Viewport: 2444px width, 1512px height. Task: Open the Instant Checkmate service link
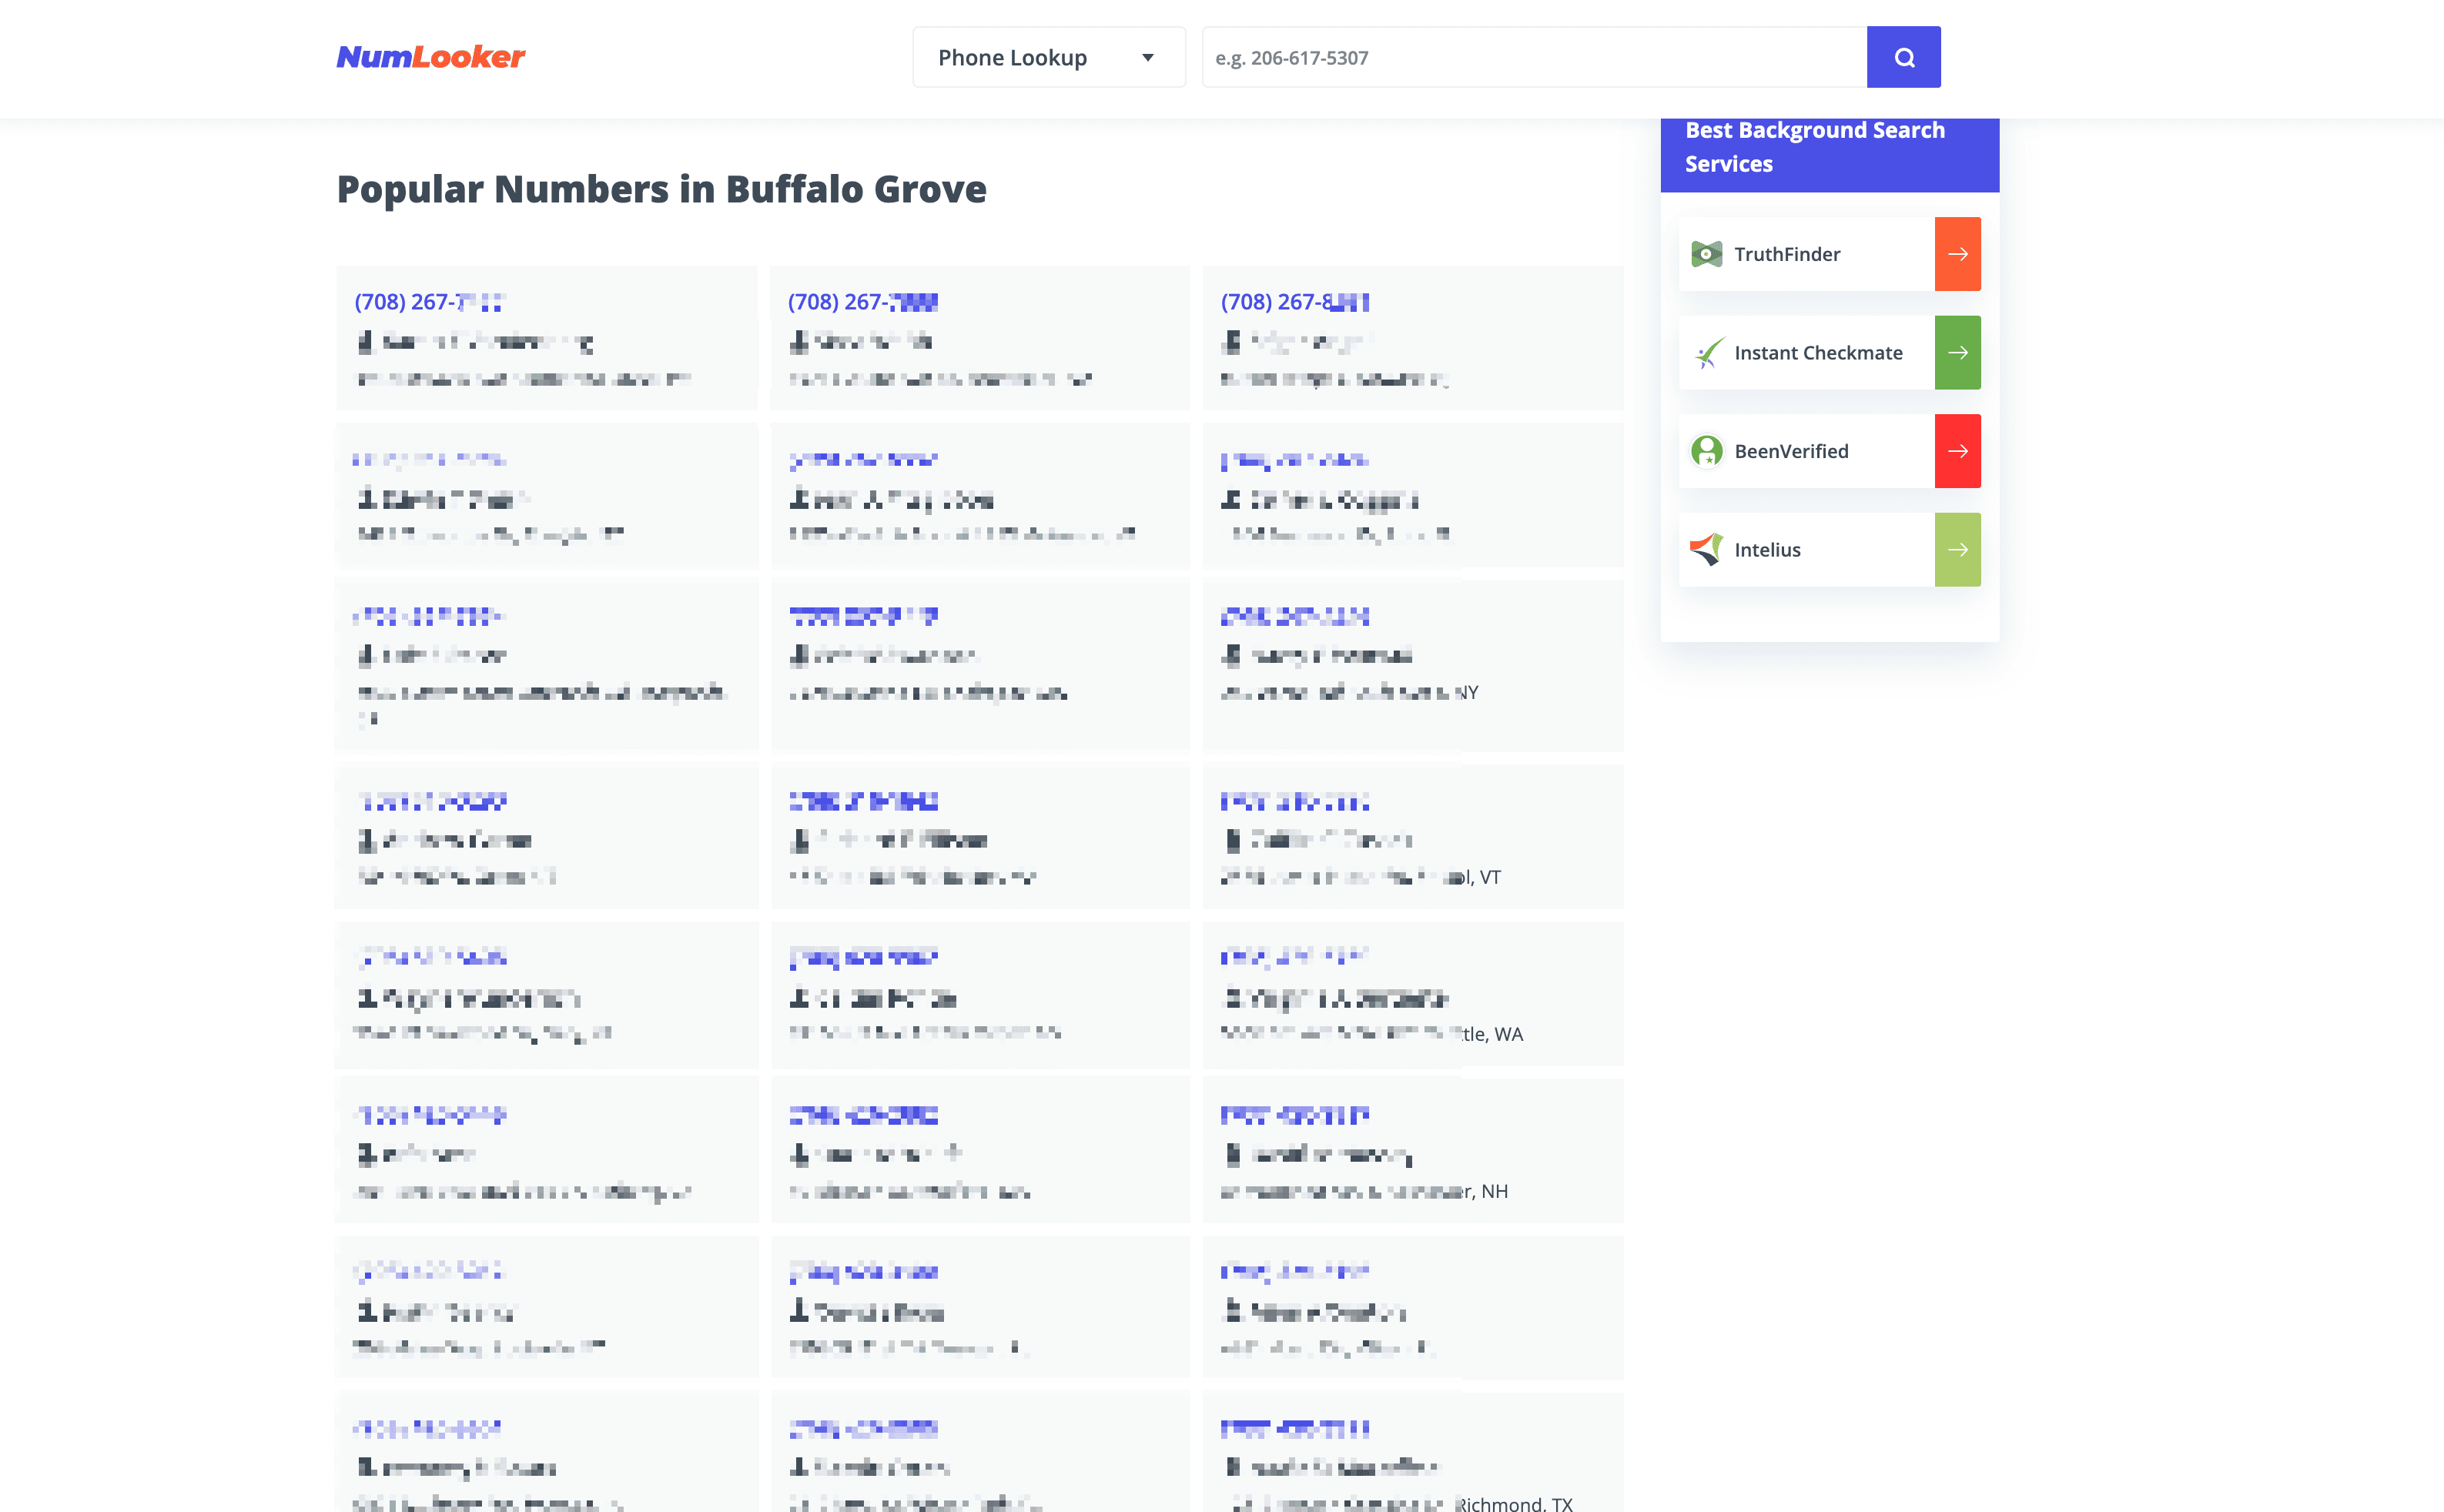(x=1817, y=352)
